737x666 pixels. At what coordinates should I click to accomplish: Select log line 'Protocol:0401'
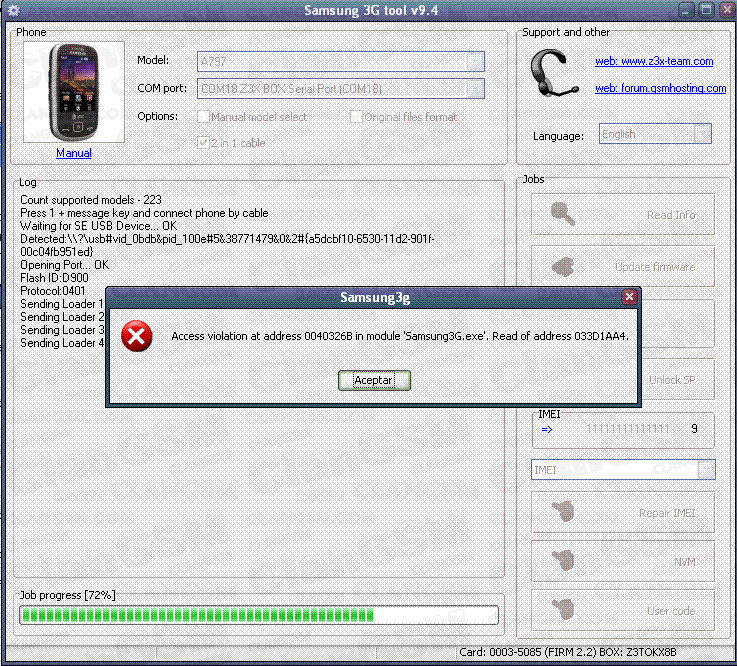(53, 291)
